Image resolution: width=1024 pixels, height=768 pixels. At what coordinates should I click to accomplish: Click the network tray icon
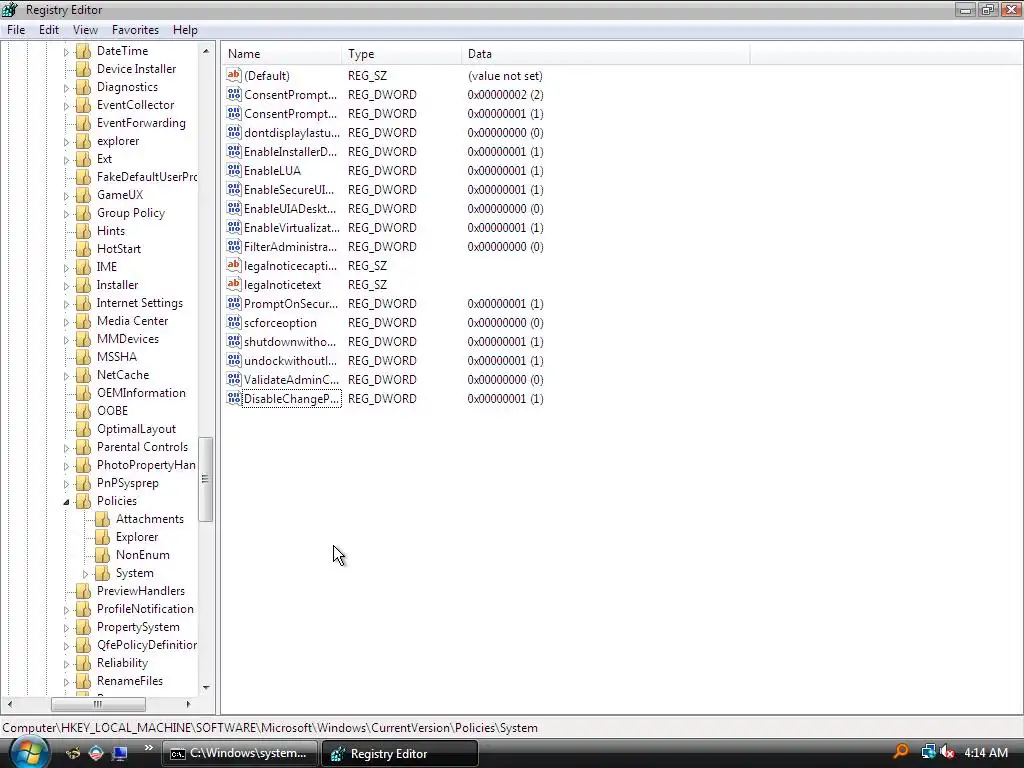pos(928,752)
